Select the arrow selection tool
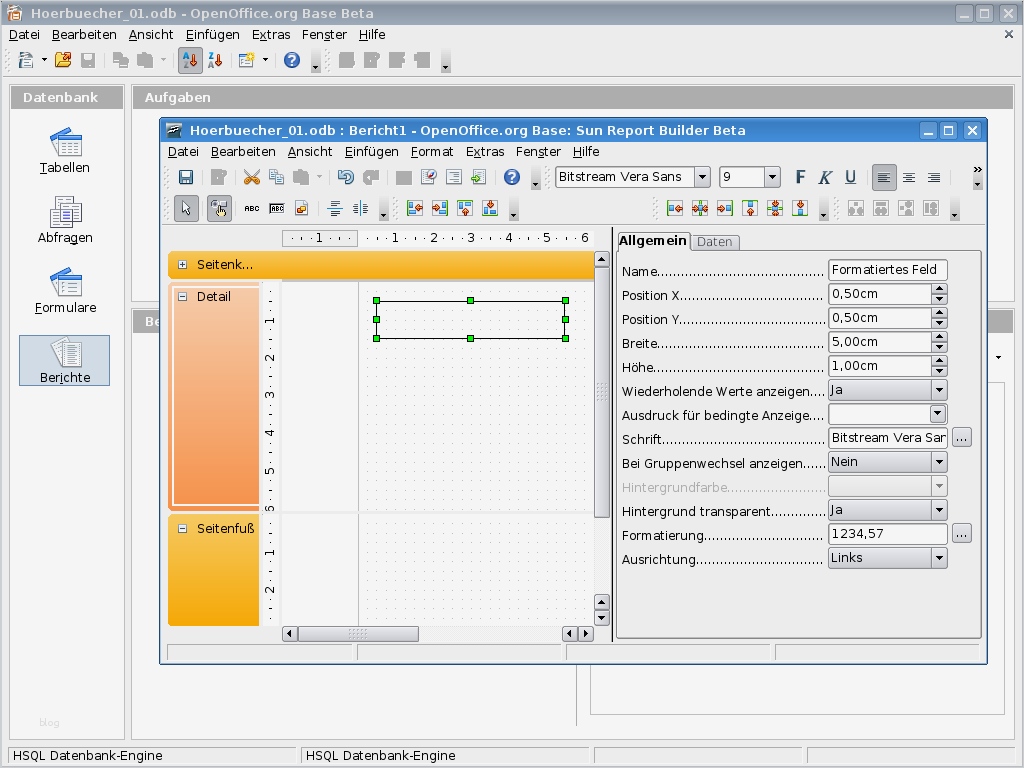Viewport: 1024px width, 768px height. tap(188, 209)
